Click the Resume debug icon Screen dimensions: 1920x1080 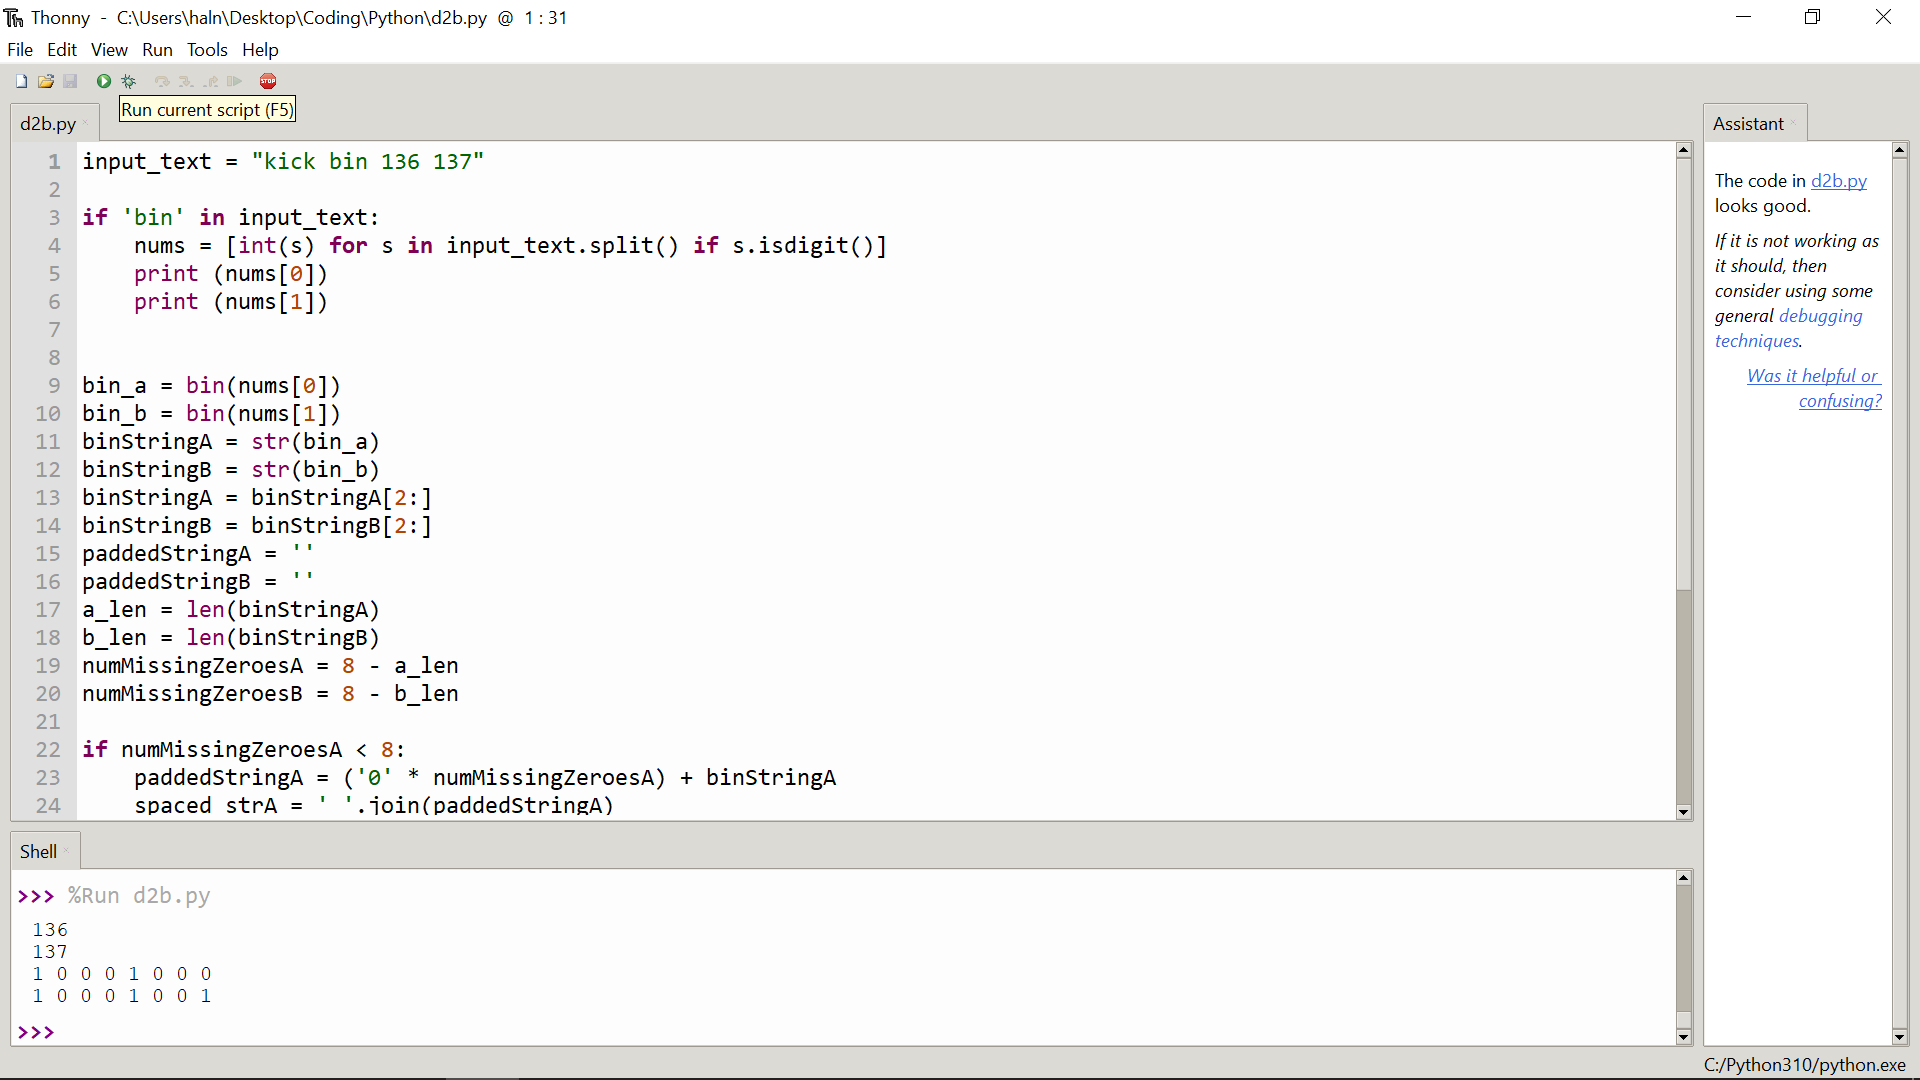click(234, 81)
